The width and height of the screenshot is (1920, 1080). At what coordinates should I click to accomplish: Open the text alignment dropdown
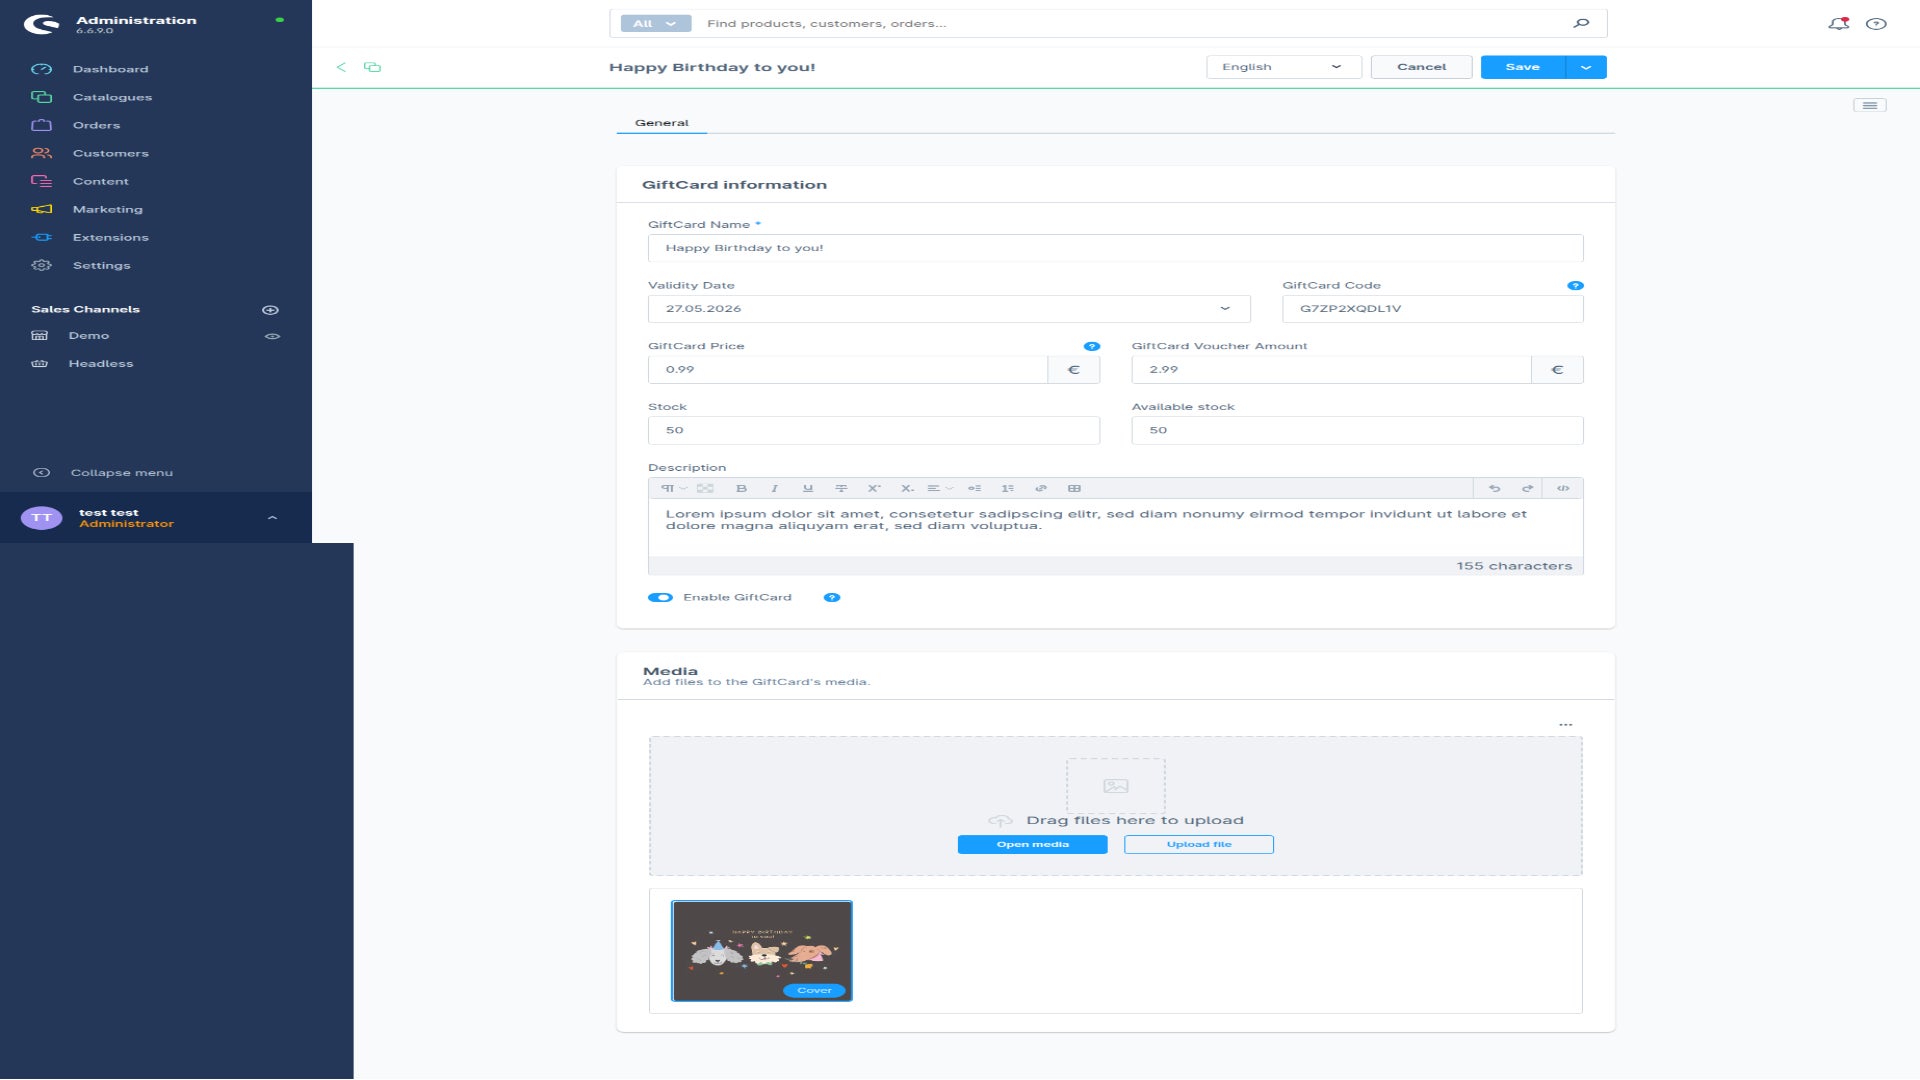tap(940, 489)
